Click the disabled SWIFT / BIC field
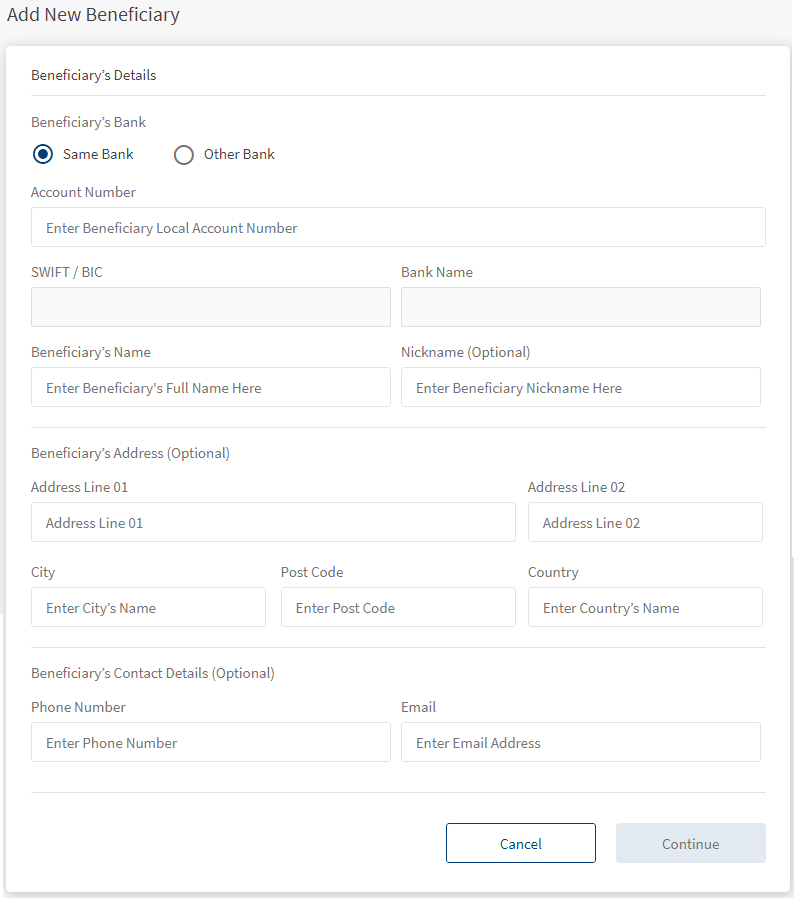The height and width of the screenshot is (900, 796). 211,308
